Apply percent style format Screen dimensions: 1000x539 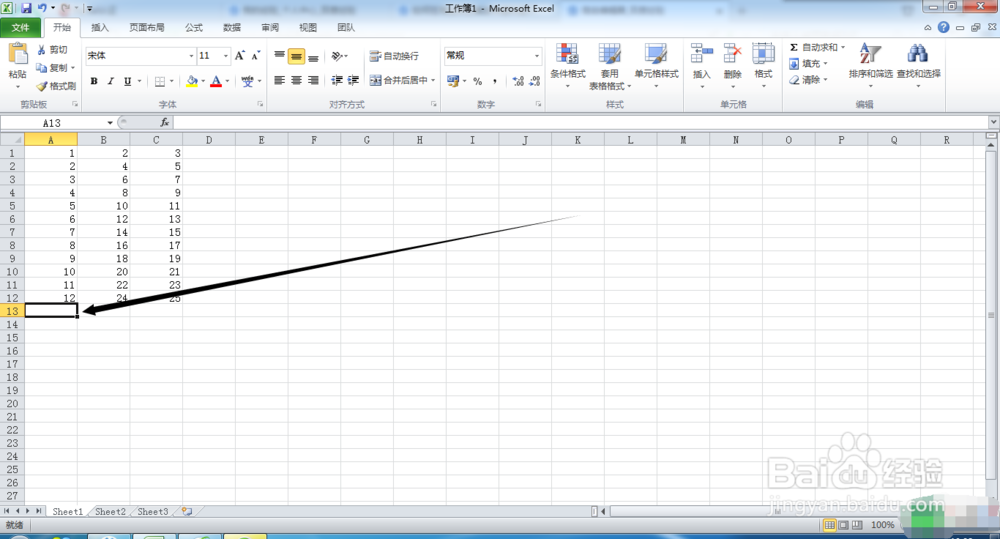click(478, 81)
